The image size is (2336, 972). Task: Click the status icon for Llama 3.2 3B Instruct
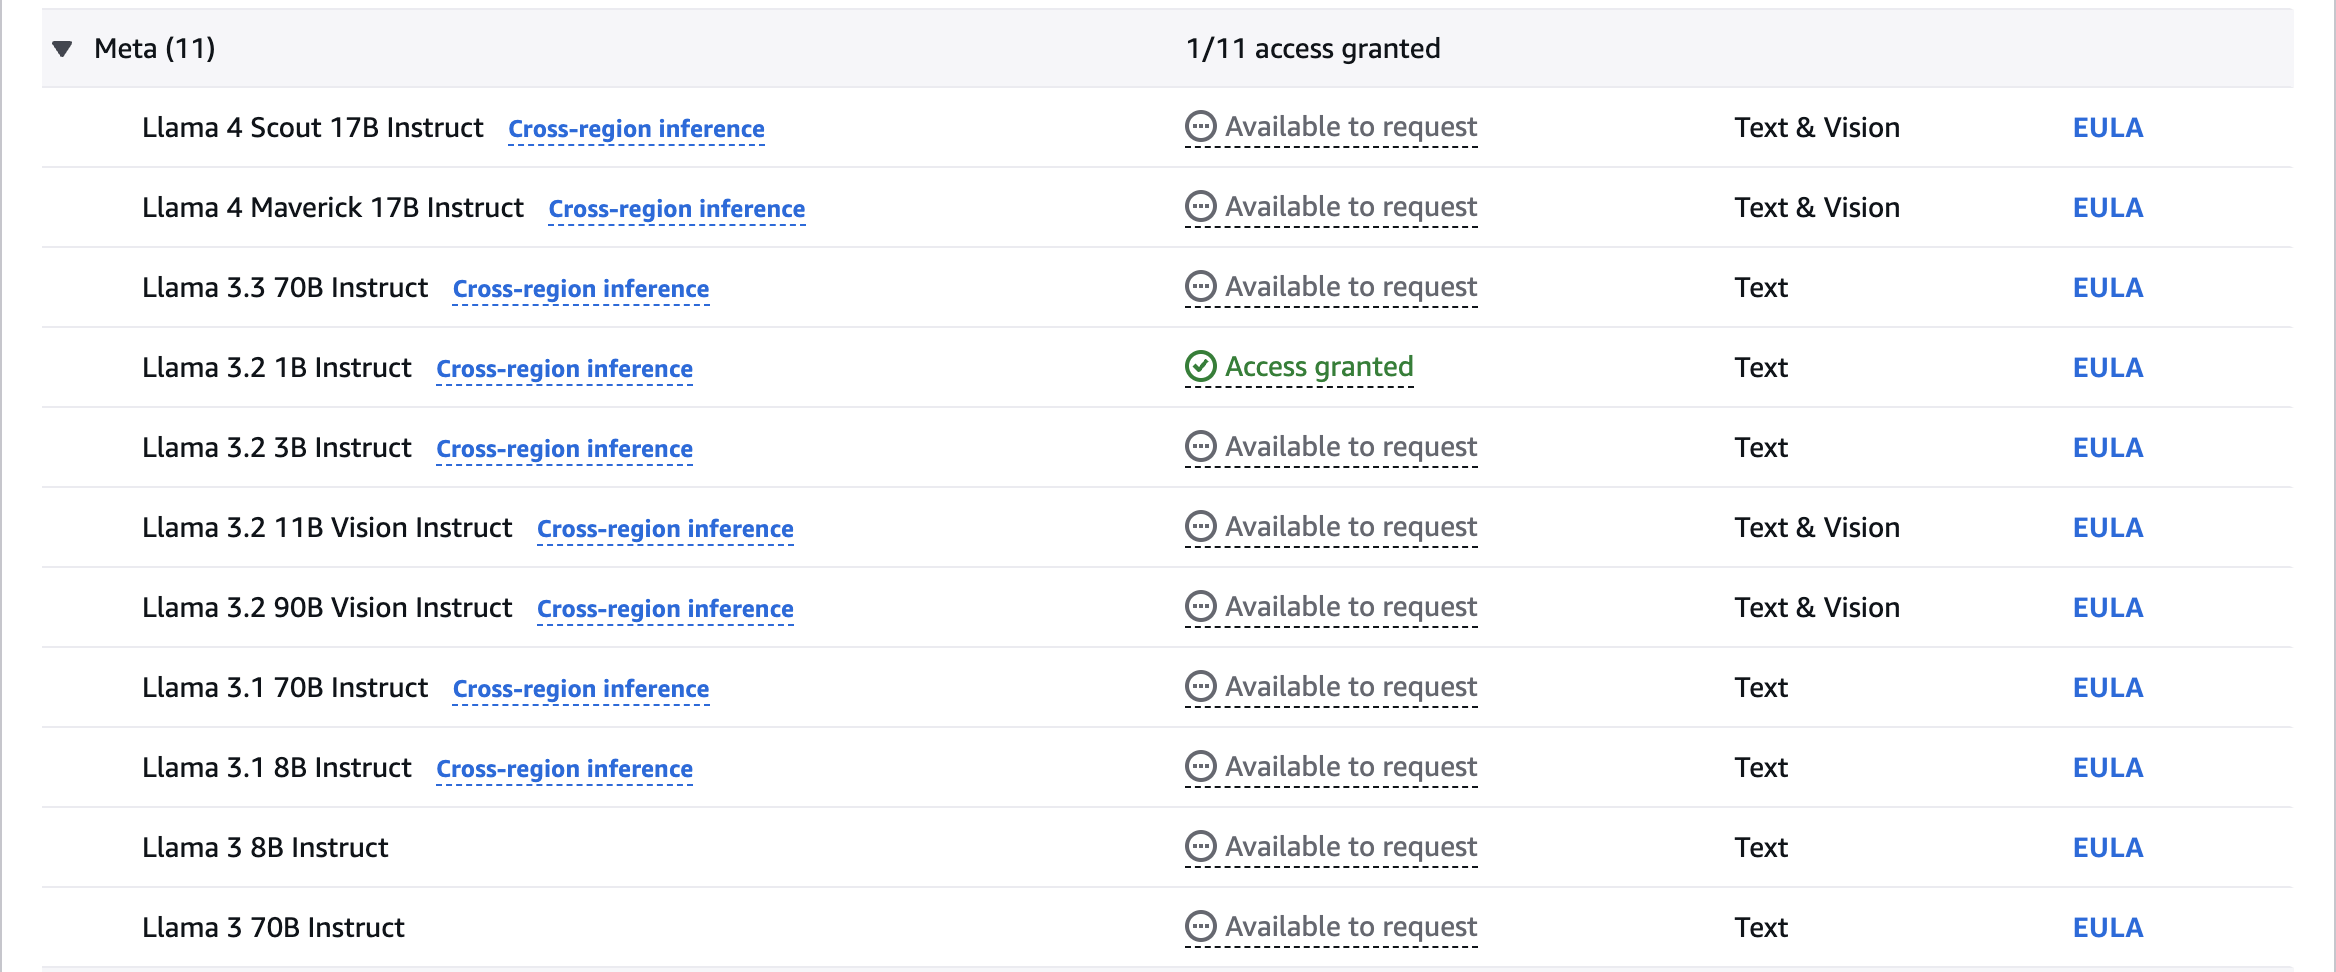coord(1200,447)
